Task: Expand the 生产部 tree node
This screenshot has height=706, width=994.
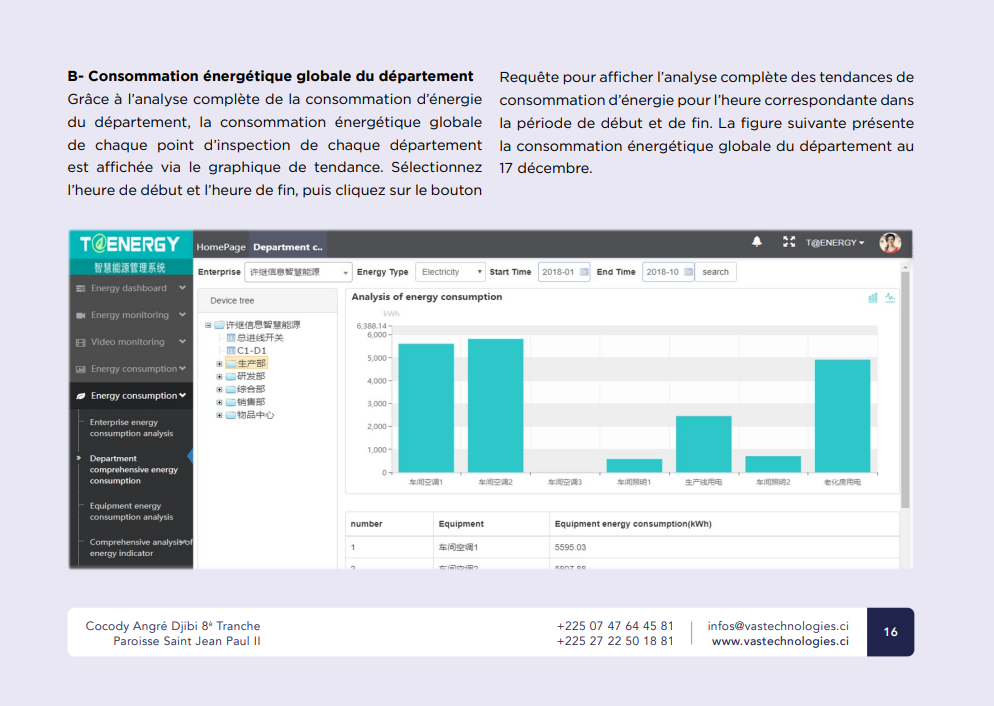Action: (x=219, y=364)
